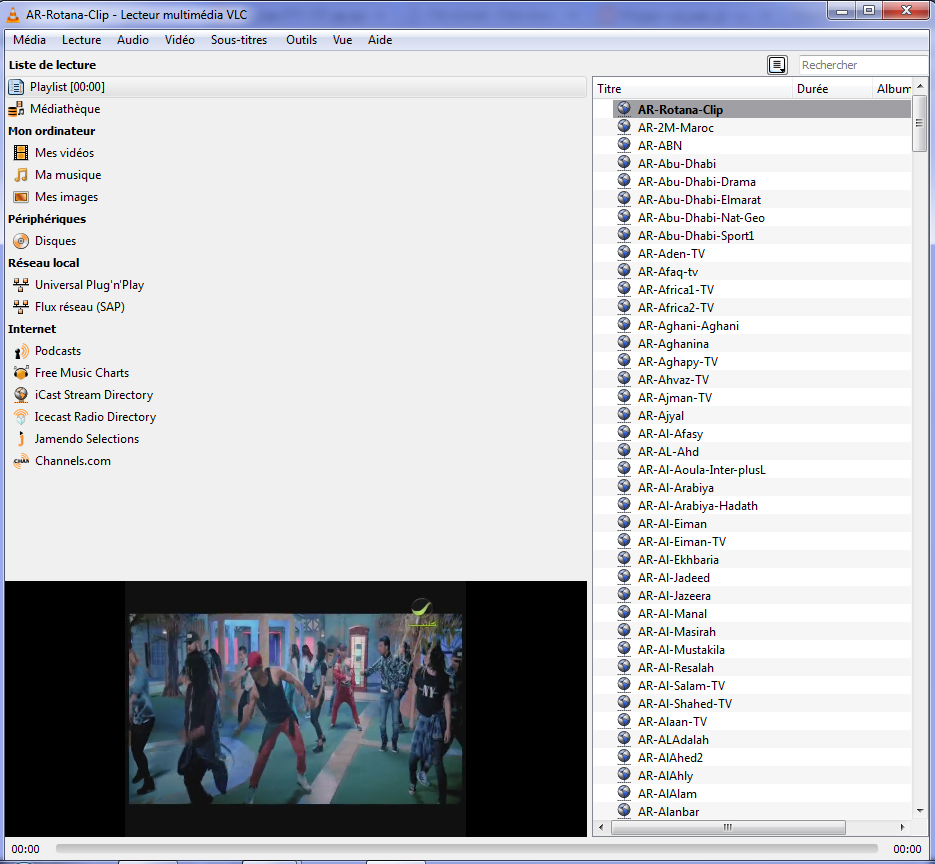Sort the playlist by Album column
The width and height of the screenshot is (935, 864).
click(x=891, y=89)
